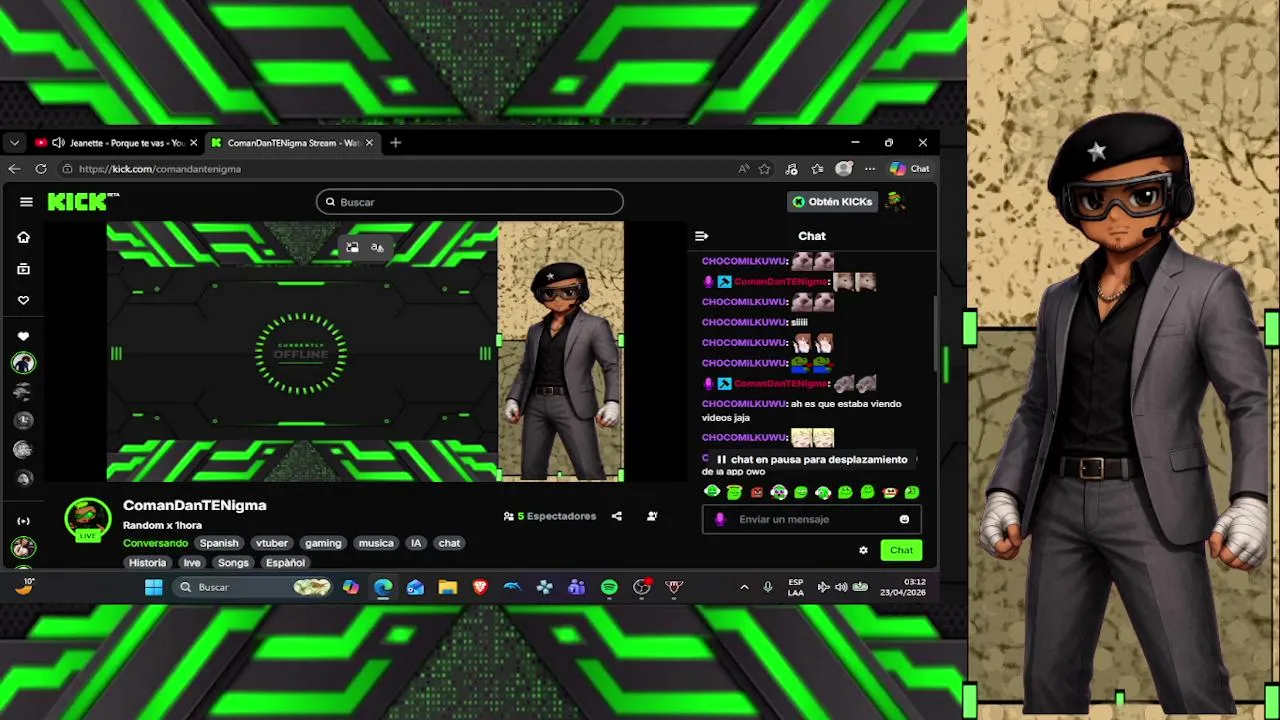Resume chat via 'chat en pausa' banner
The width and height of the screenshot is (1280, 720).
tap(812, 460)
